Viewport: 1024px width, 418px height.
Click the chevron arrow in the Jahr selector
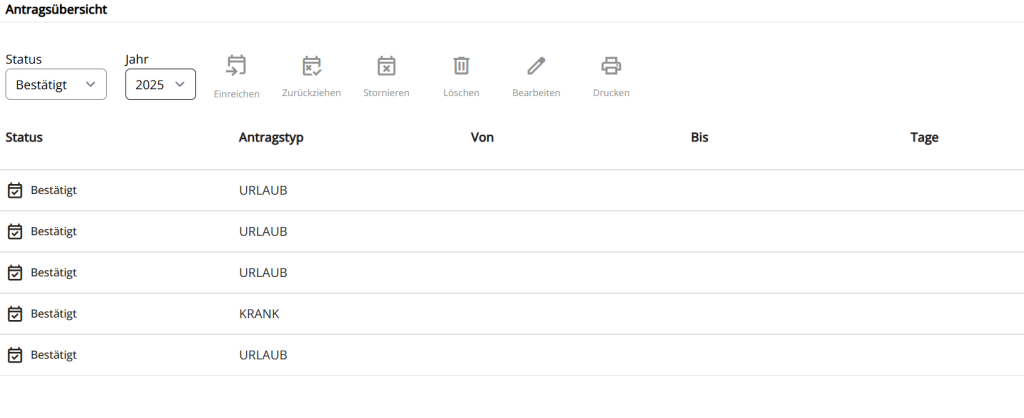pyautogui.click(x=180, y=84)
